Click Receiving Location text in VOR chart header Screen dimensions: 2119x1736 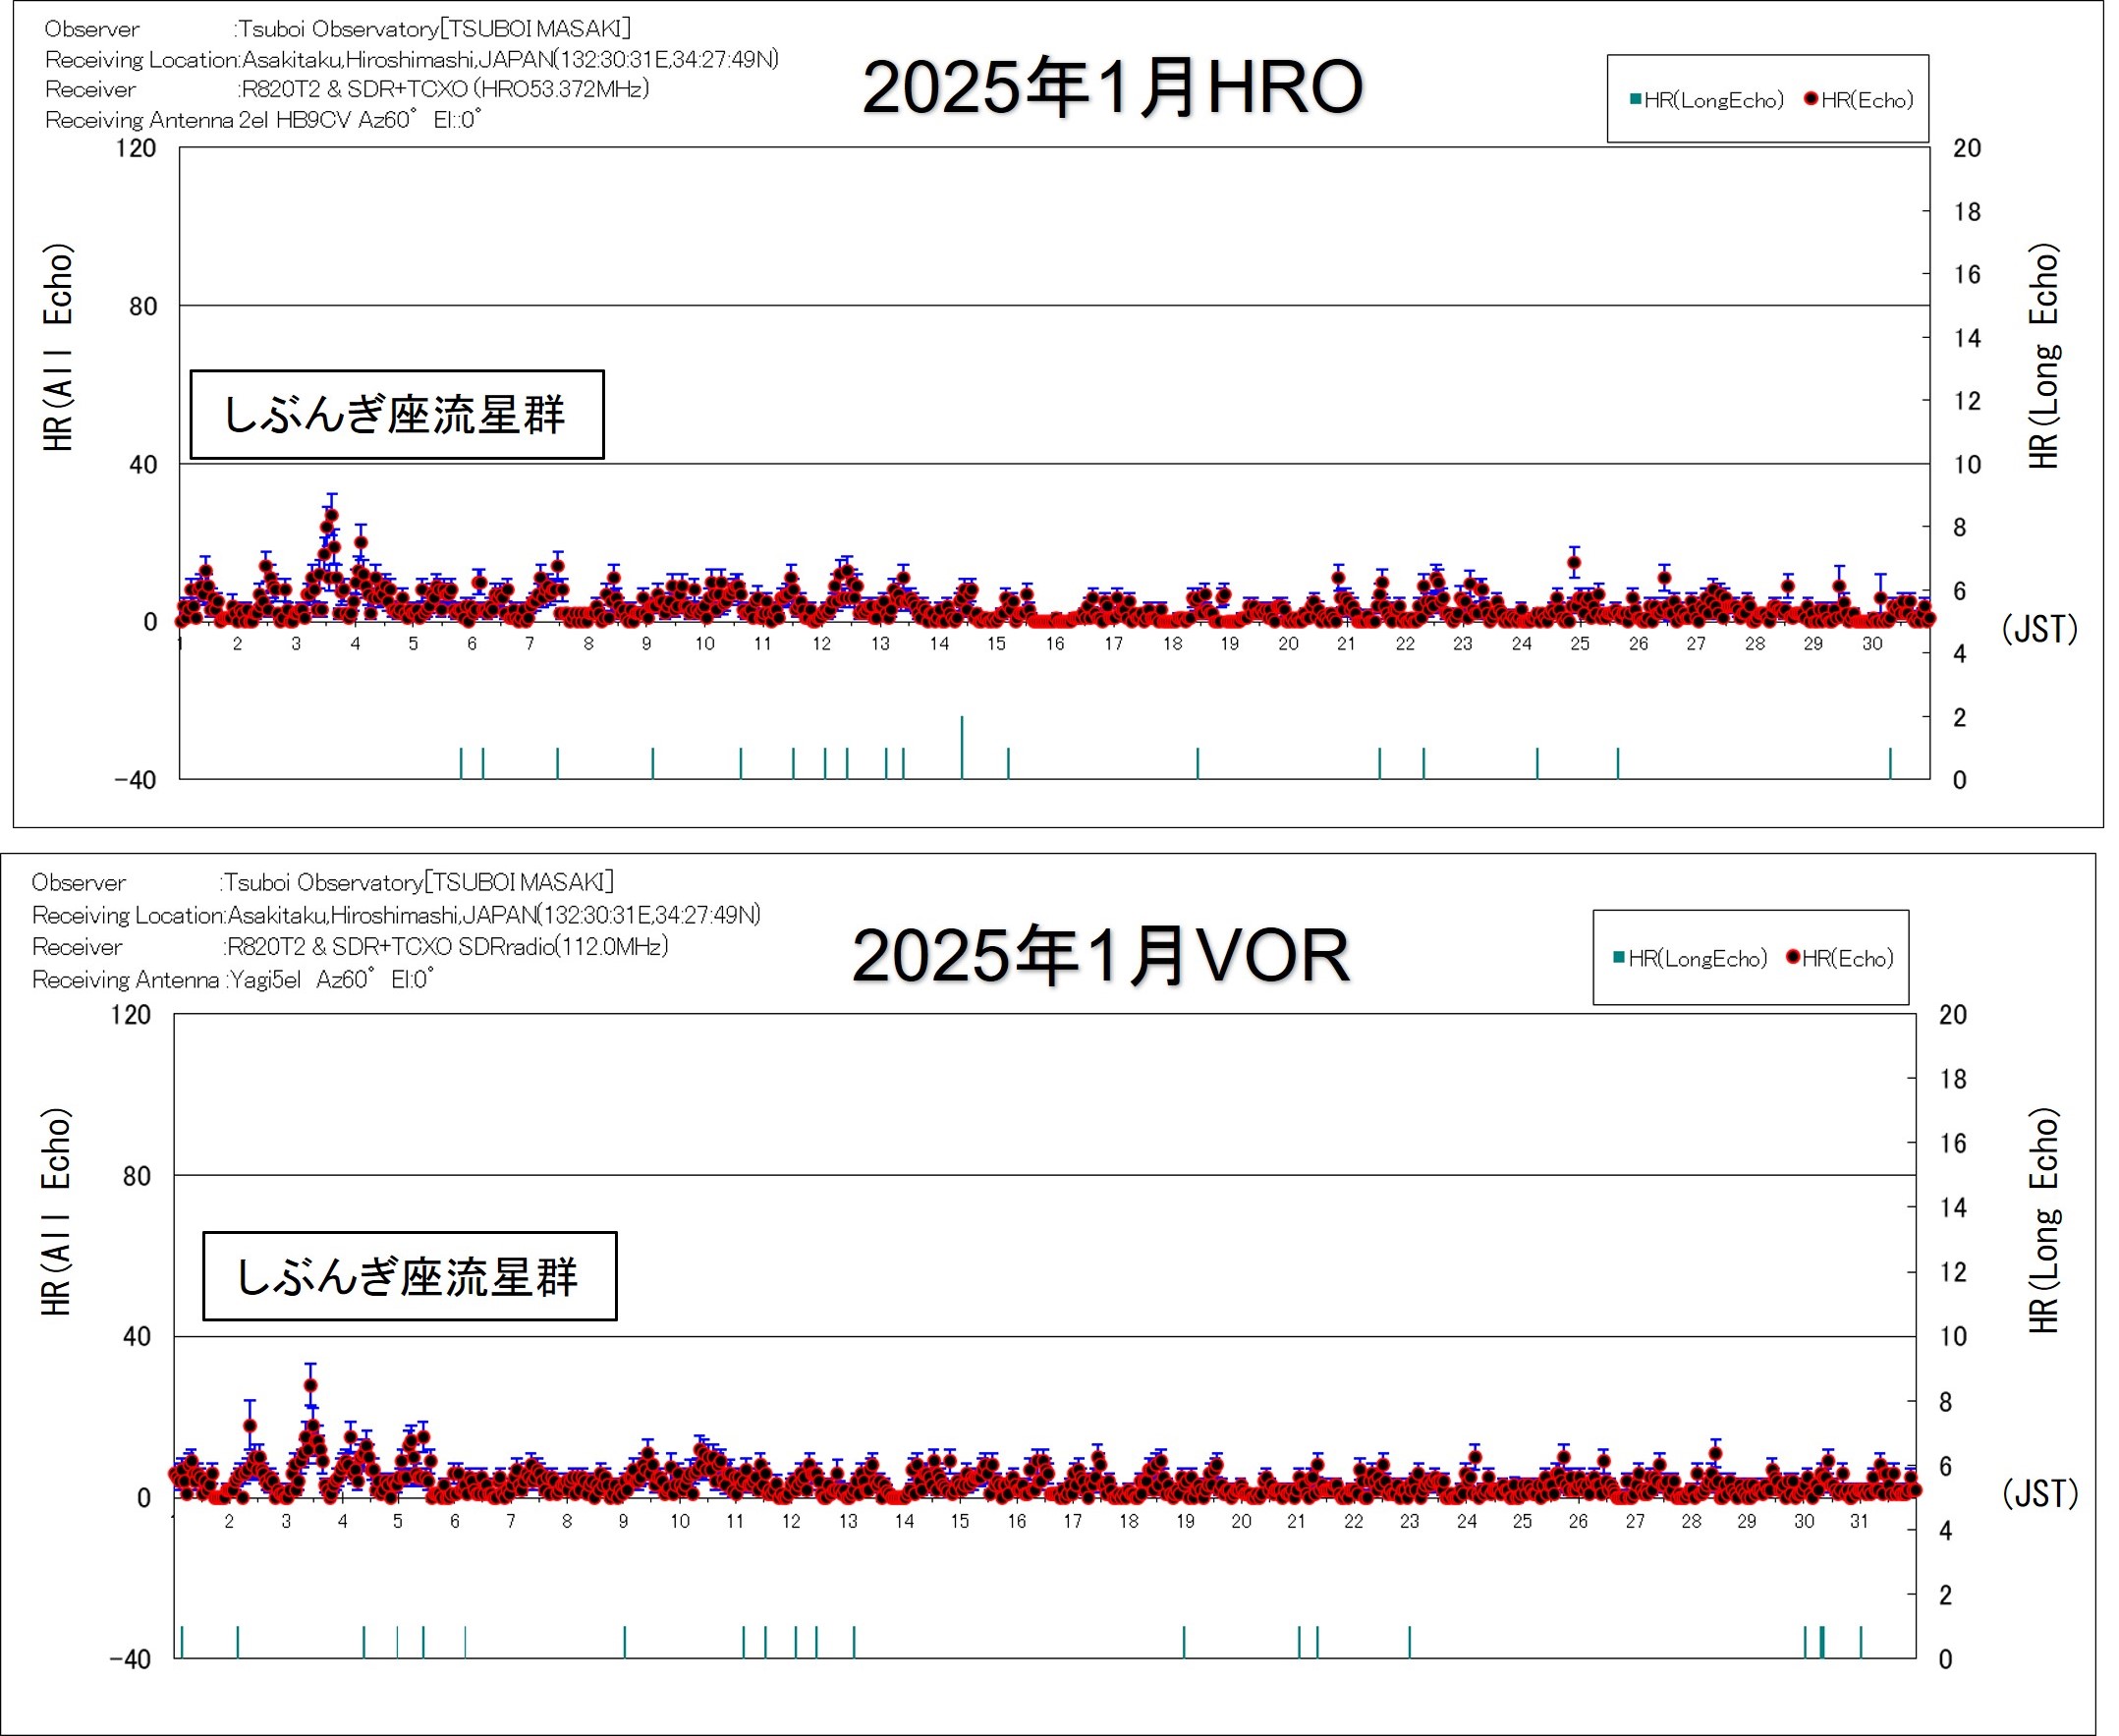(396, 915)
